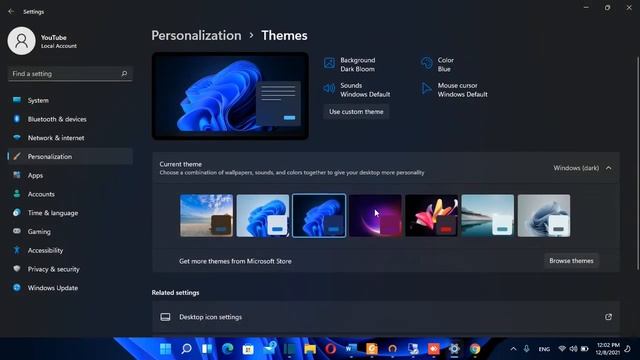Screen dimensions: 640x360
Task: Select the grey Flow theme thumbnail
Action: click(544, 216)
